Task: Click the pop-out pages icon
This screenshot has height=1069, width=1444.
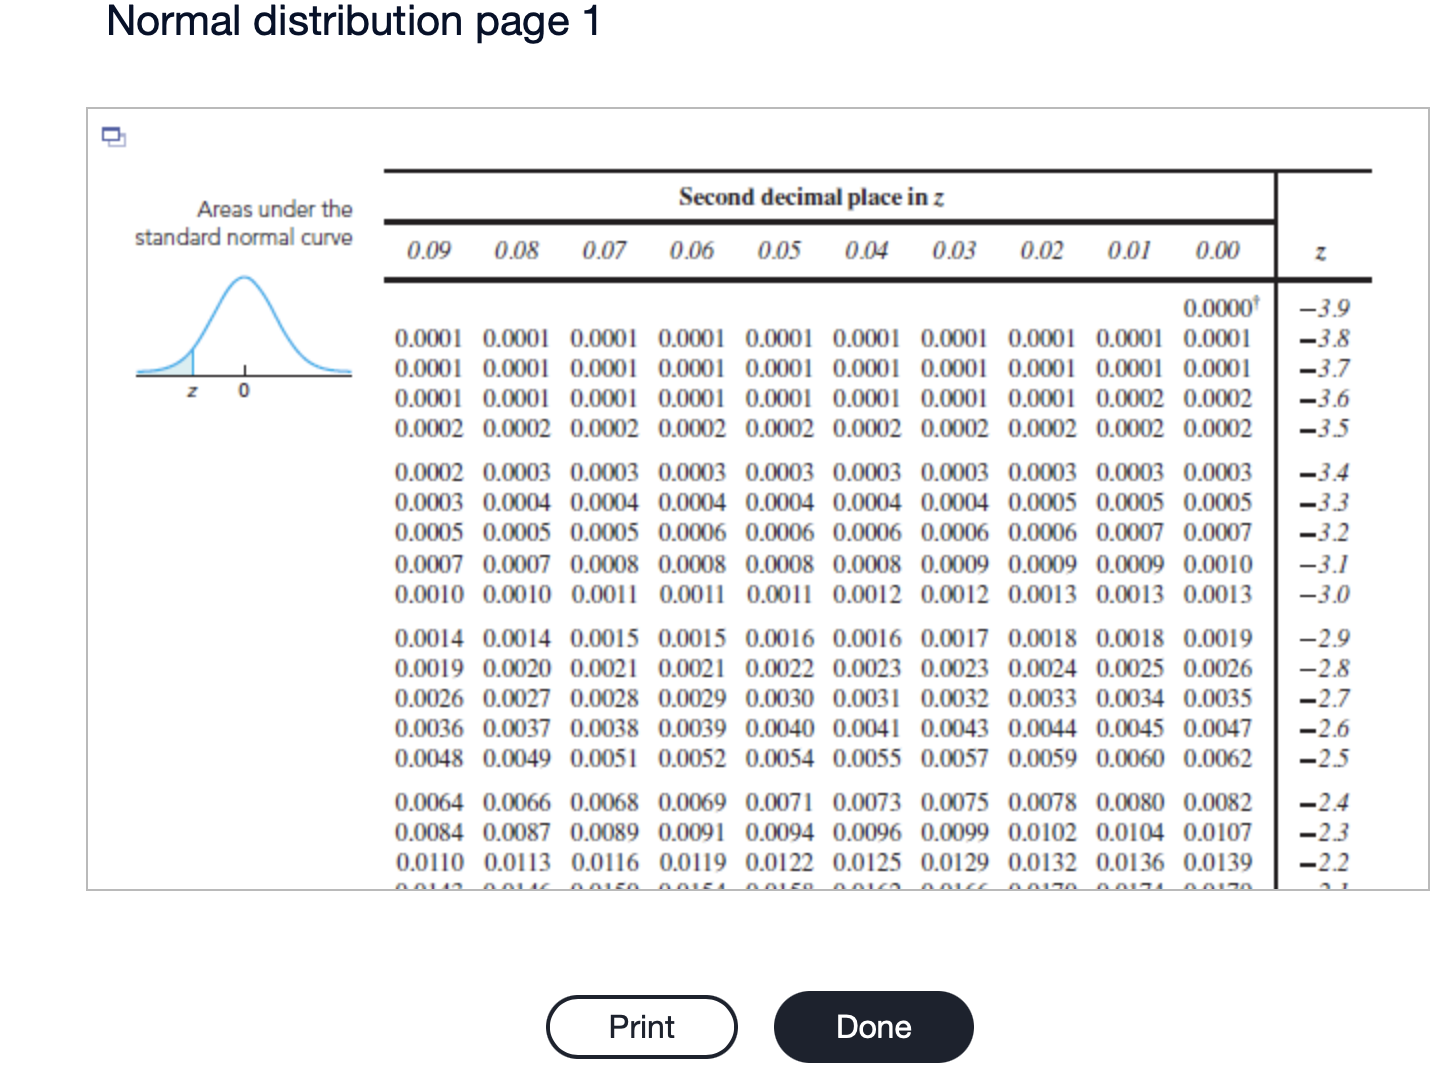Action: point(113,137)
